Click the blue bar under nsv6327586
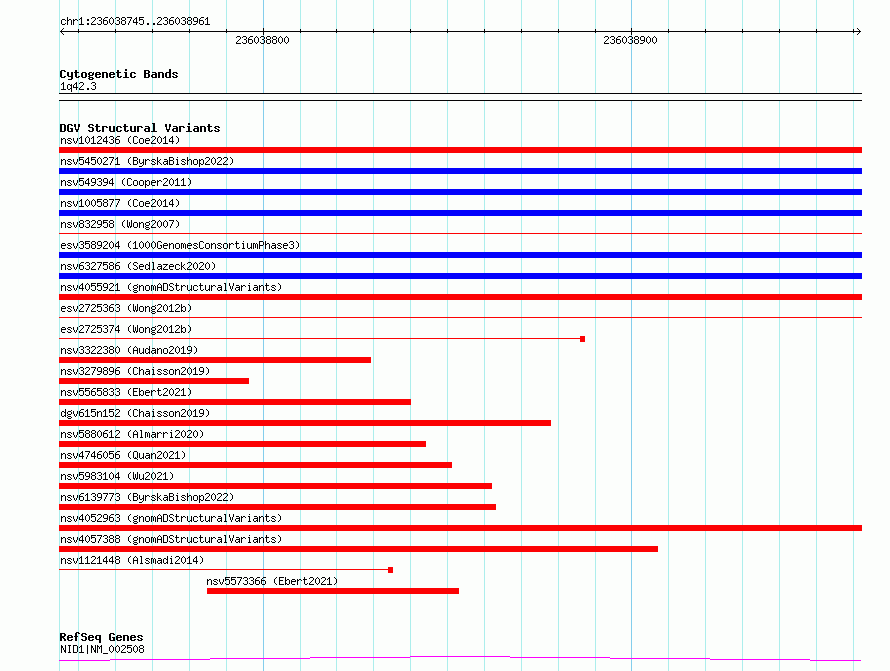This screenshot has height=671, width=890. click(460, 276)
